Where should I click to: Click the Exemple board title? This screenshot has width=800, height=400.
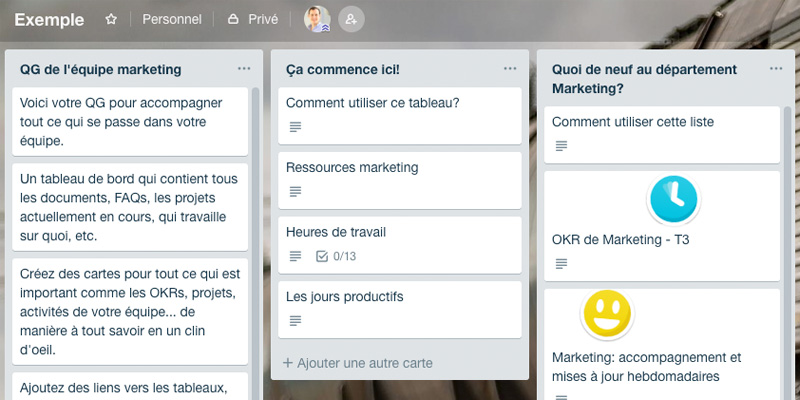click(x=49, y=20)
